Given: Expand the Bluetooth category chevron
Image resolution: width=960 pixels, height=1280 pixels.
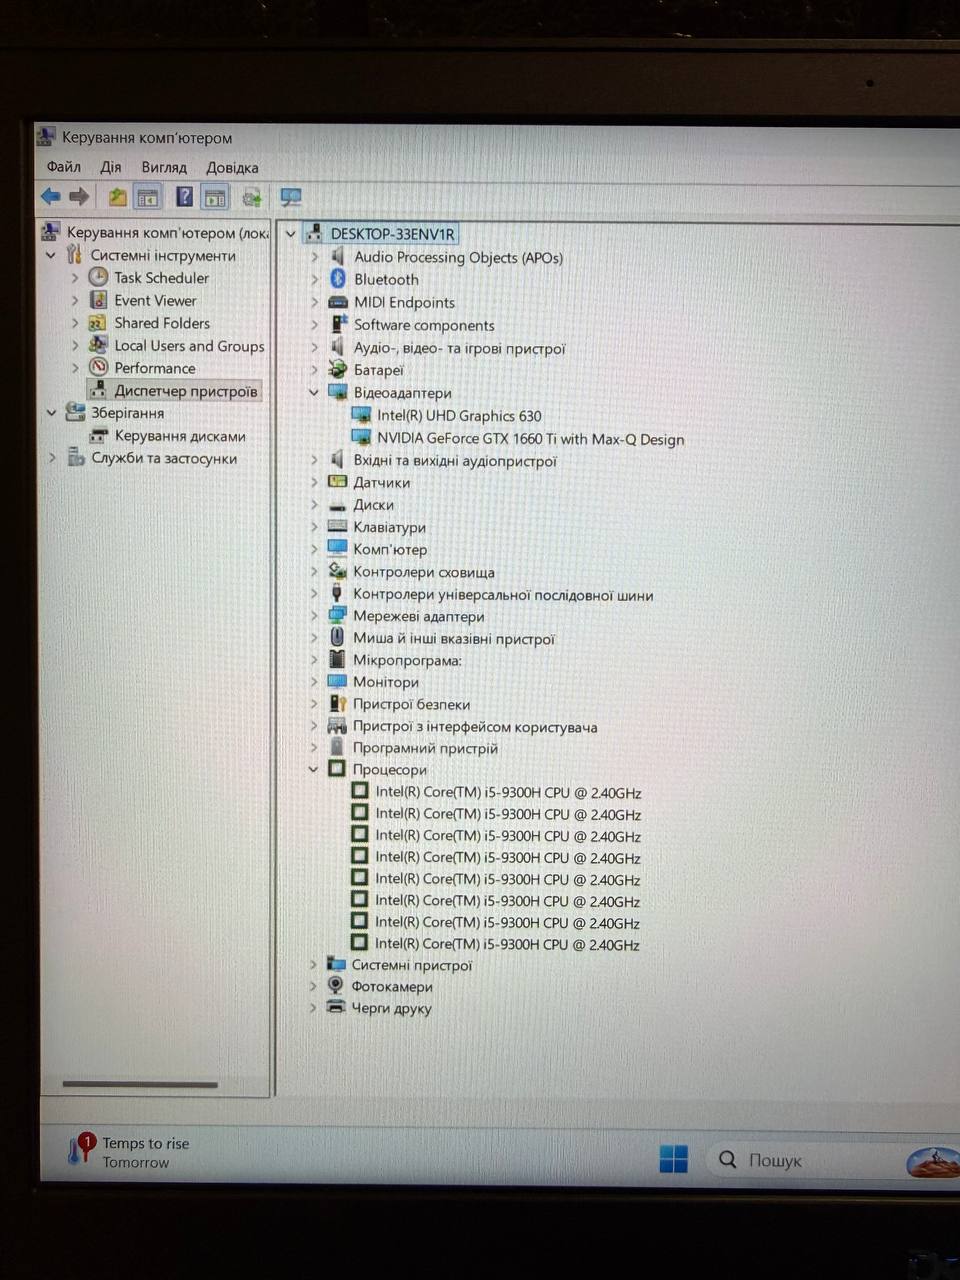Looking at the screenshot, I should [x=315, y=279].
